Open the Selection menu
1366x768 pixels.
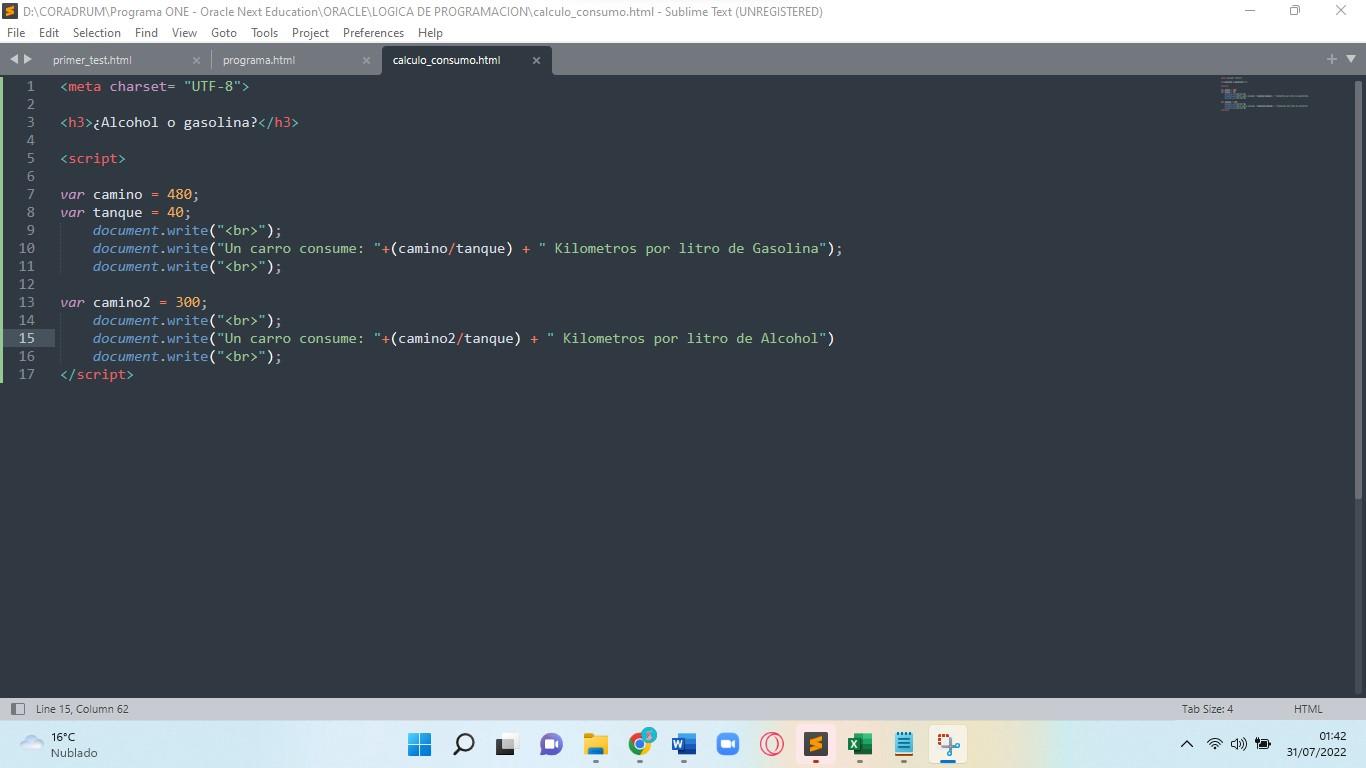[x=97, y=32]
